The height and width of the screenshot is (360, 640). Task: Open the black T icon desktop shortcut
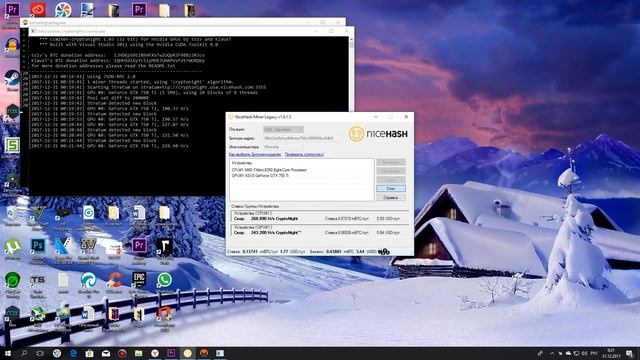coord(164,247)
